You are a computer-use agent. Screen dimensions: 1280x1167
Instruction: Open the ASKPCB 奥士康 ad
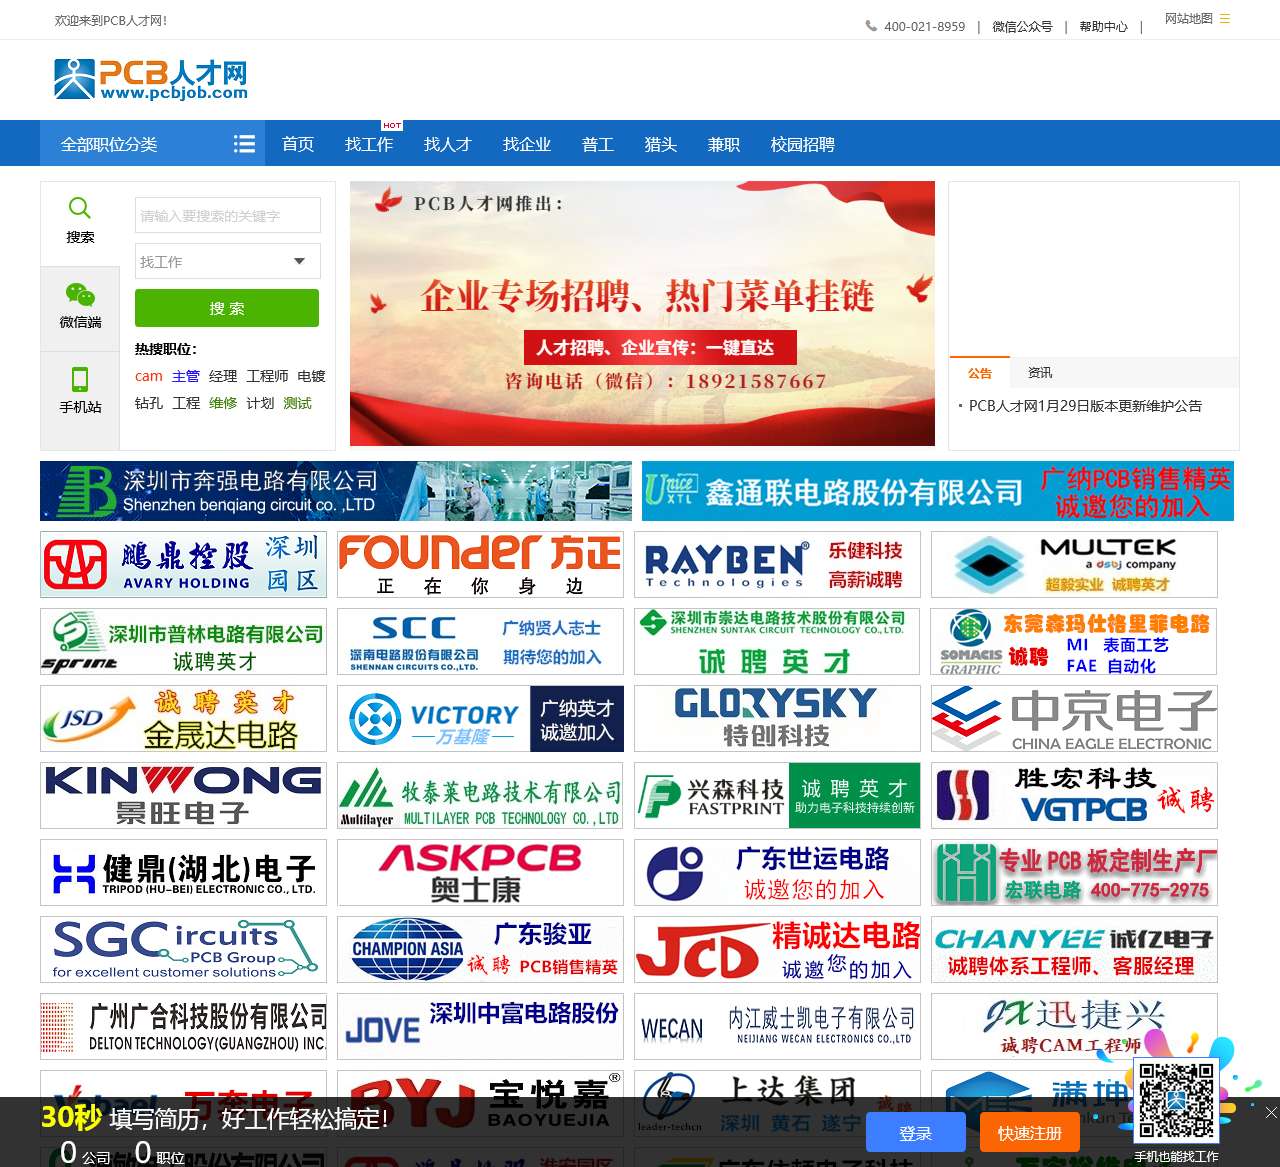[x=480, y=873]
